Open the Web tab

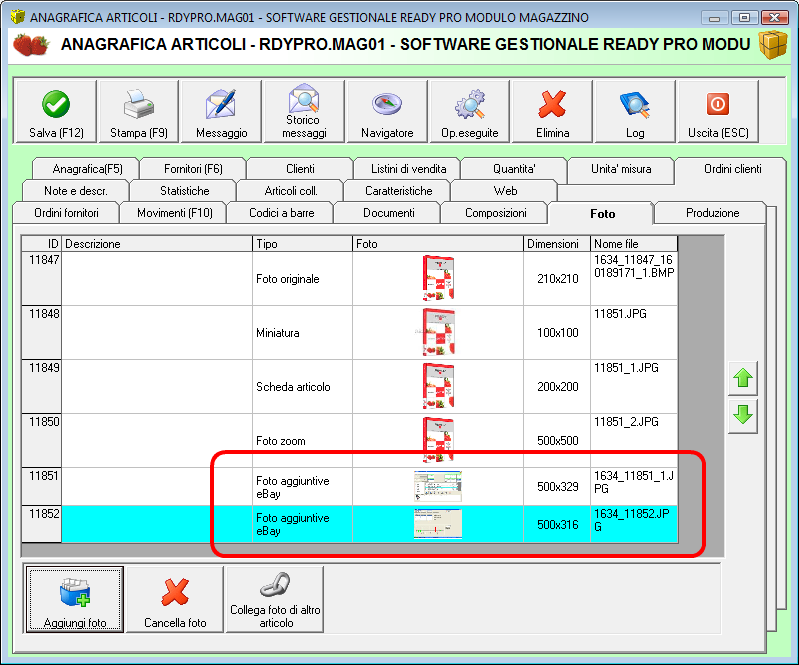pyautogui.click(x=505, y=191)
